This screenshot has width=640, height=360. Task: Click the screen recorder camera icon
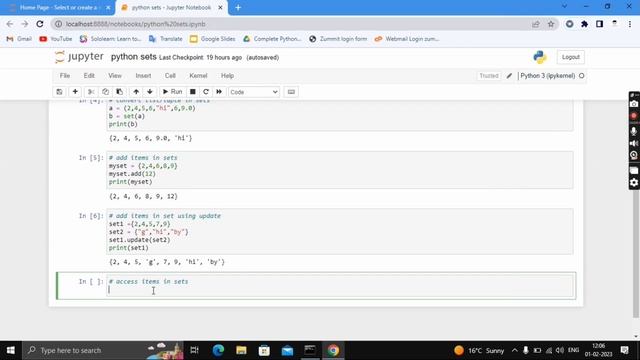[634, 104]
